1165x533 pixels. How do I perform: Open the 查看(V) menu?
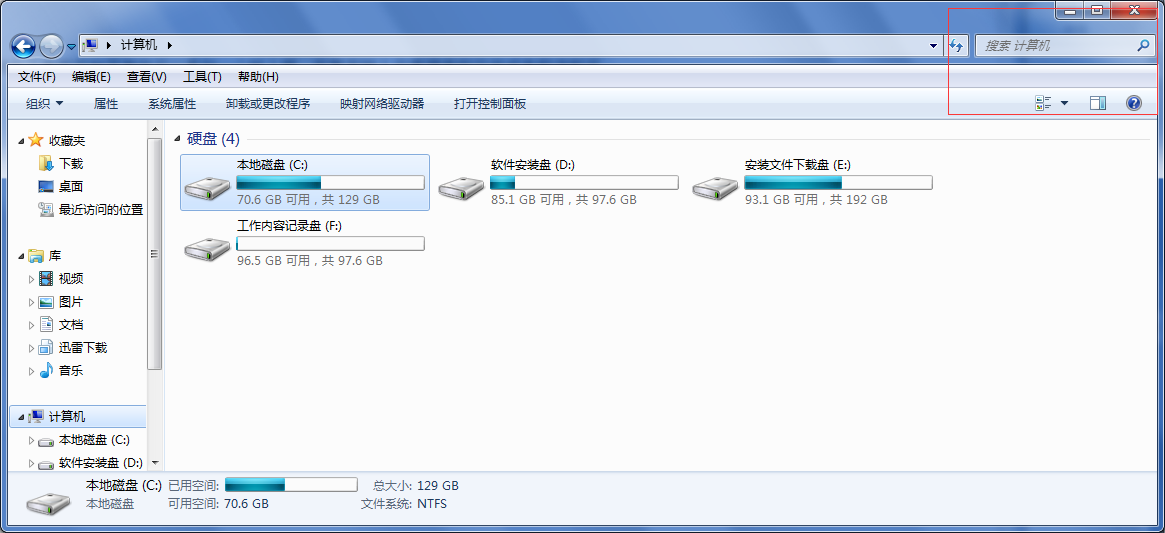coord(146,77)
